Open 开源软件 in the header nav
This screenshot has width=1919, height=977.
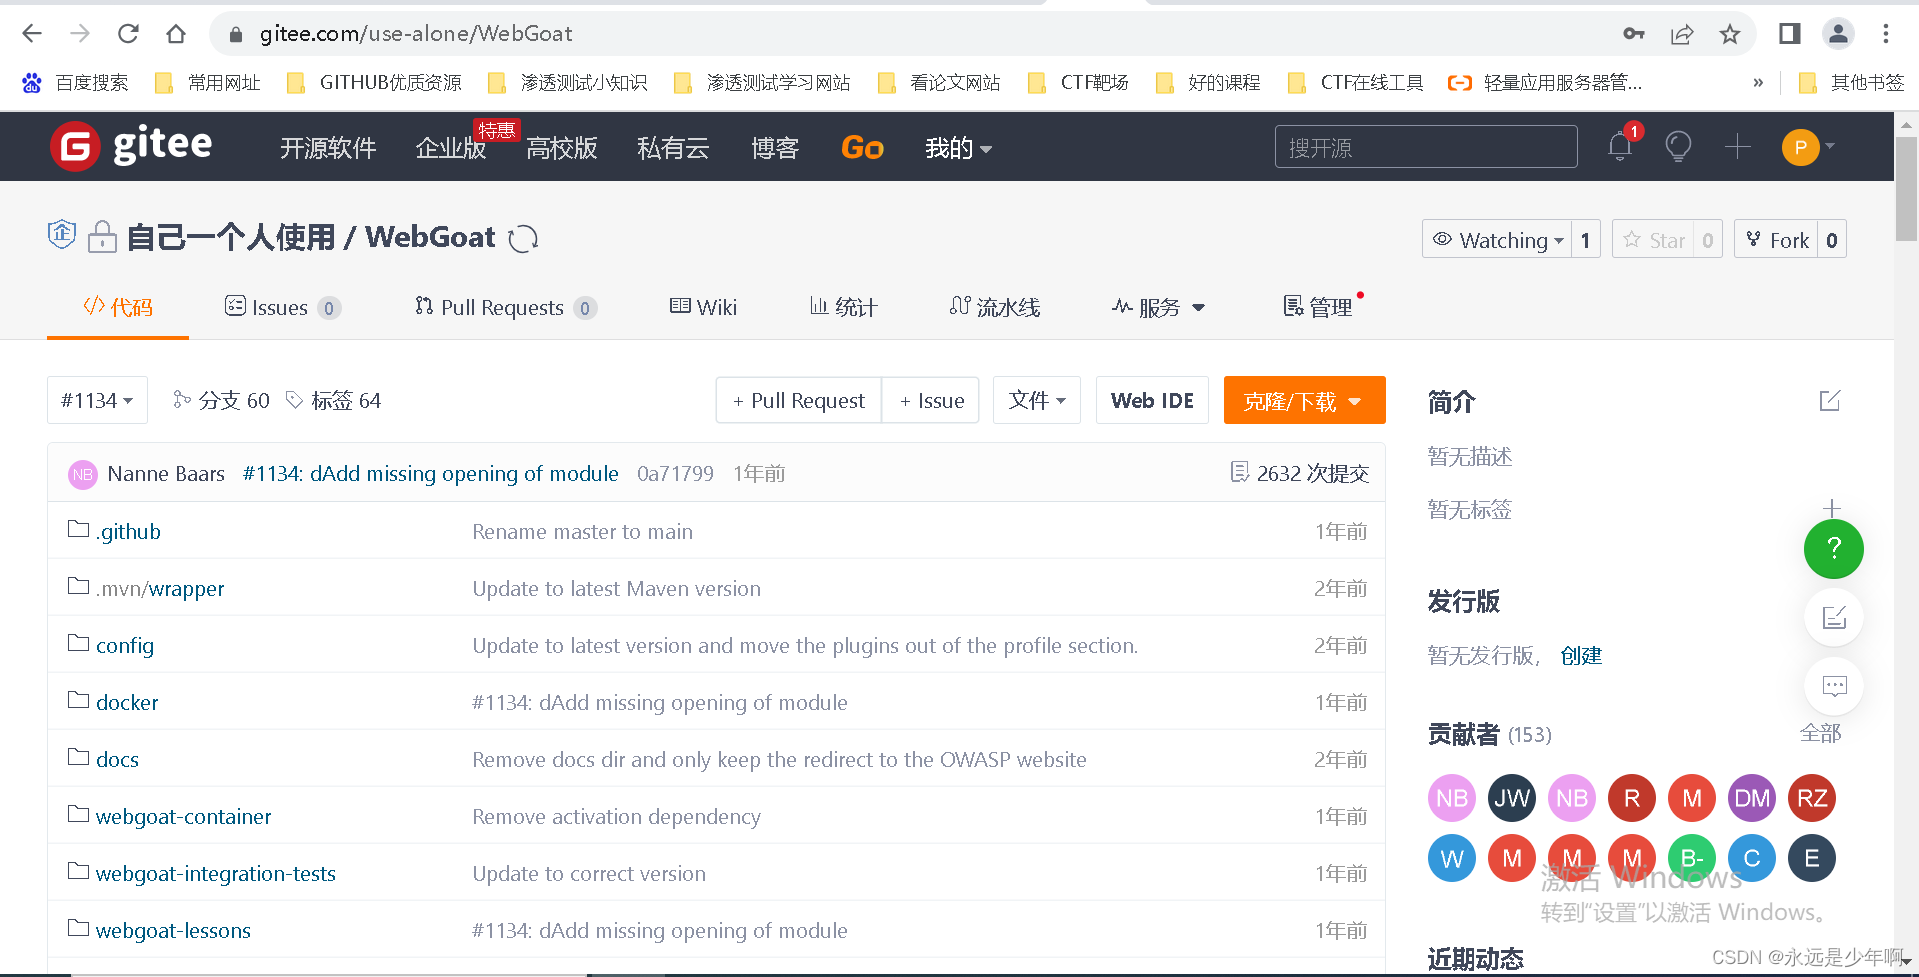[x=328, y=148]
